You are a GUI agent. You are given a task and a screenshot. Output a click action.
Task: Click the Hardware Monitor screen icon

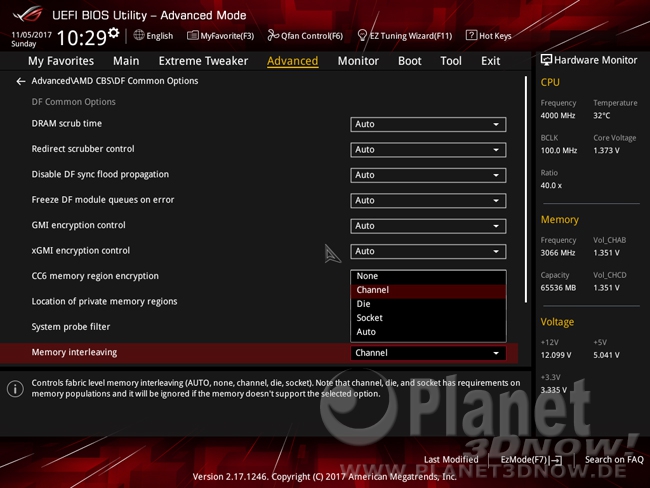[546, 60]
